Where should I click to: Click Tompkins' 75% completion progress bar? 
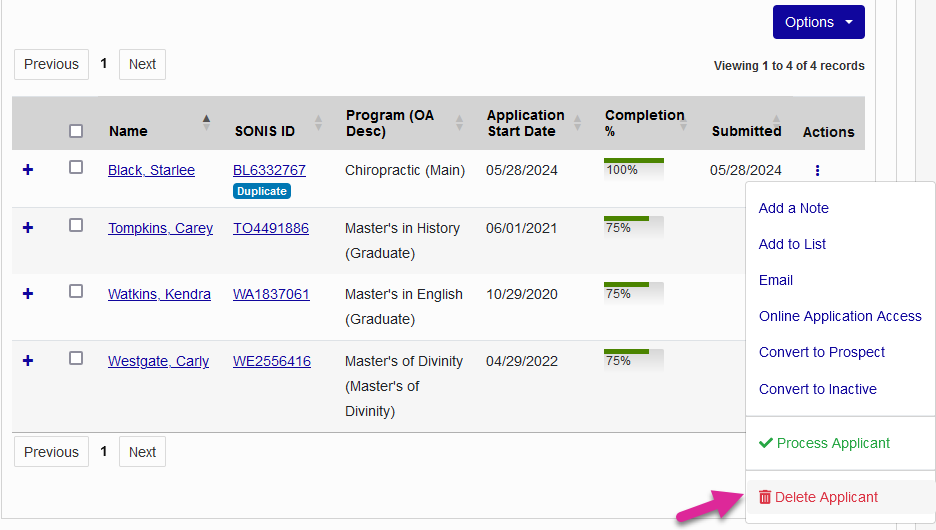pos(634,227)
